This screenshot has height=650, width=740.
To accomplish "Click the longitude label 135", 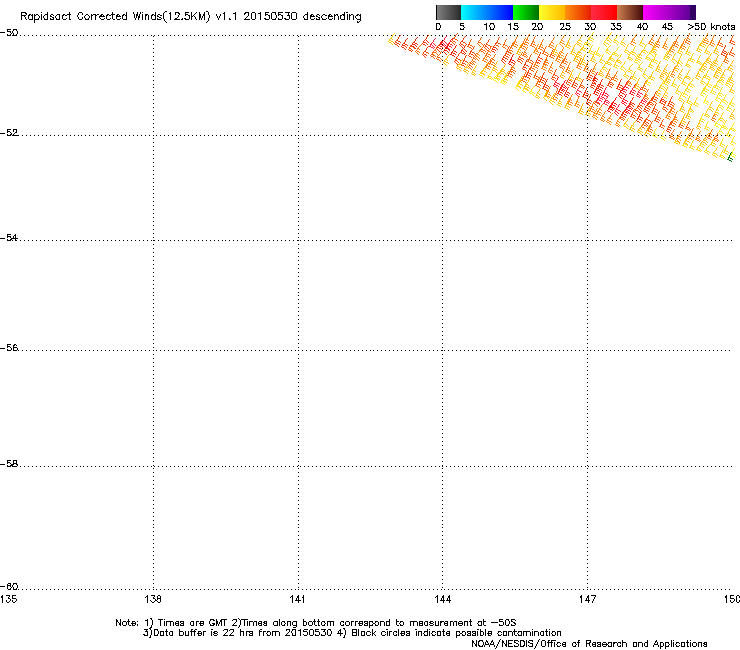I will (8, 599).
